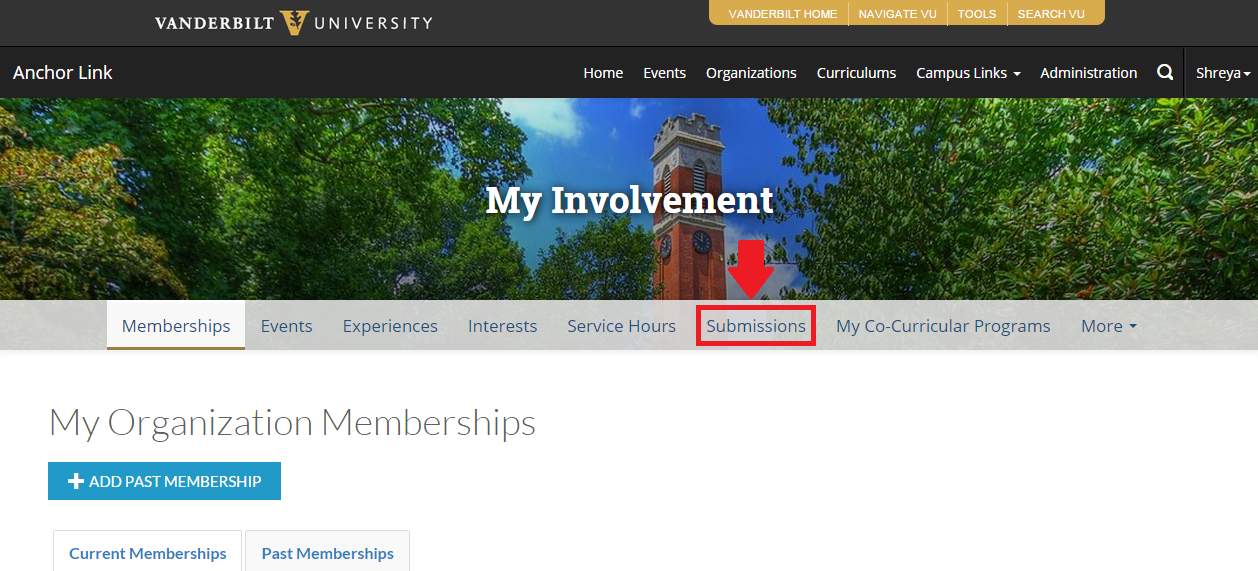Expand the More tab dropdown
Screen dimensions: 1258x571
pyautogui.click(x=1108, y=326)
